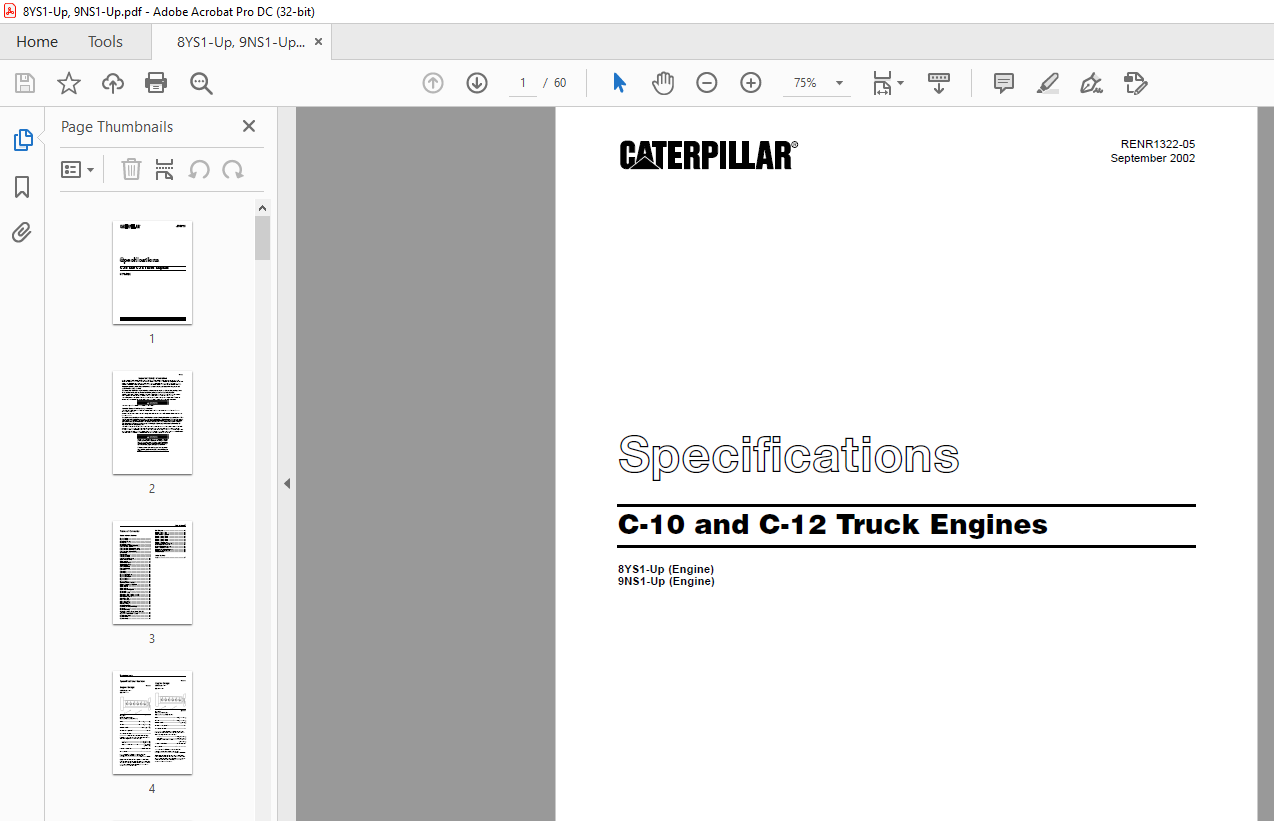The width and height of the screenshot is (1274, 821).
Task: Add a sticky note comment
Action: [x=1004, y=83]
